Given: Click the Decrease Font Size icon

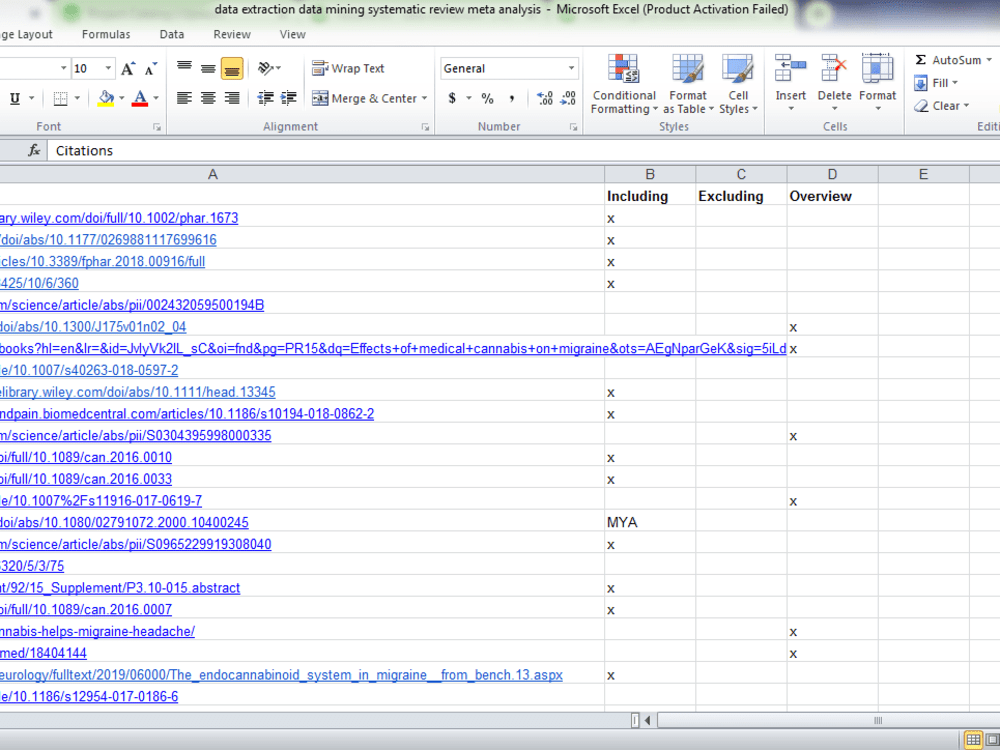Looking at the screenshot, I should click(151, 68).
